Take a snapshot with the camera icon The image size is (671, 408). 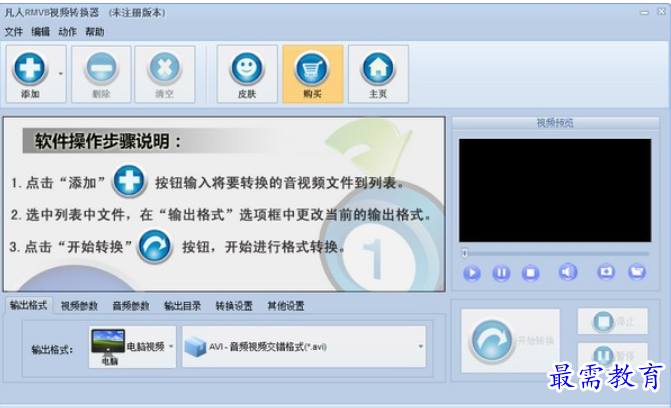pos(606,272)
